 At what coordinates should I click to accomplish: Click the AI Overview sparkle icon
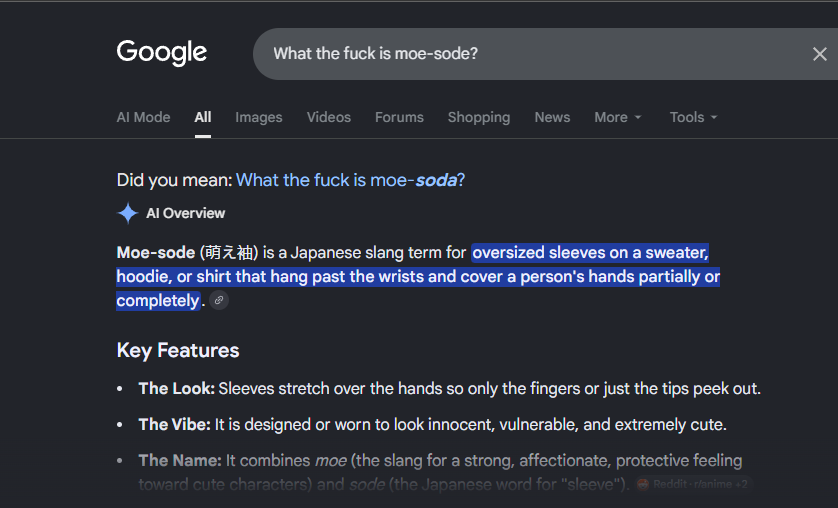click(x=128, y=213)
